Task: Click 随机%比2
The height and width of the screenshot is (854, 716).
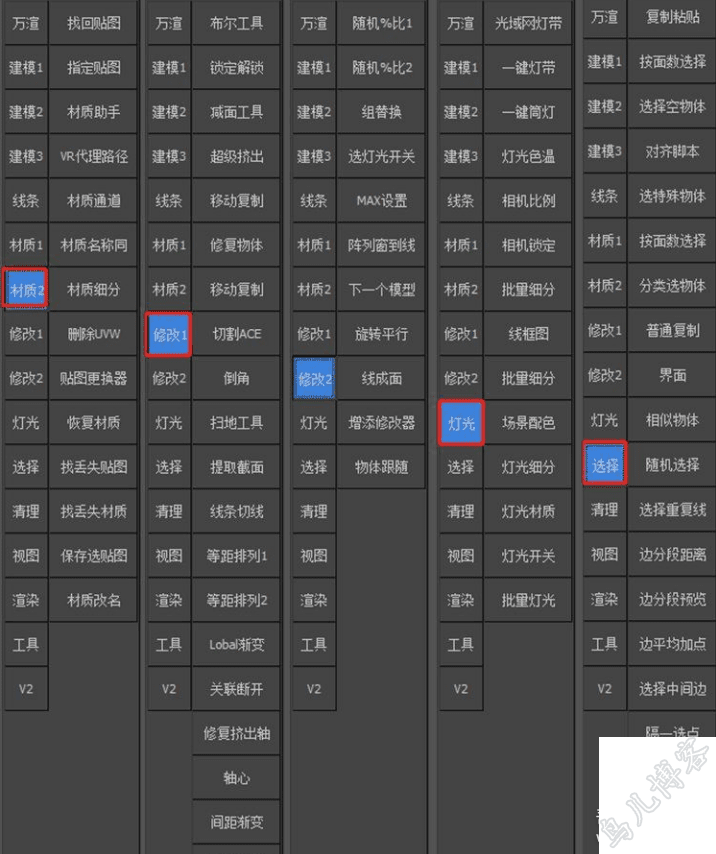Action: coord(381,68)
